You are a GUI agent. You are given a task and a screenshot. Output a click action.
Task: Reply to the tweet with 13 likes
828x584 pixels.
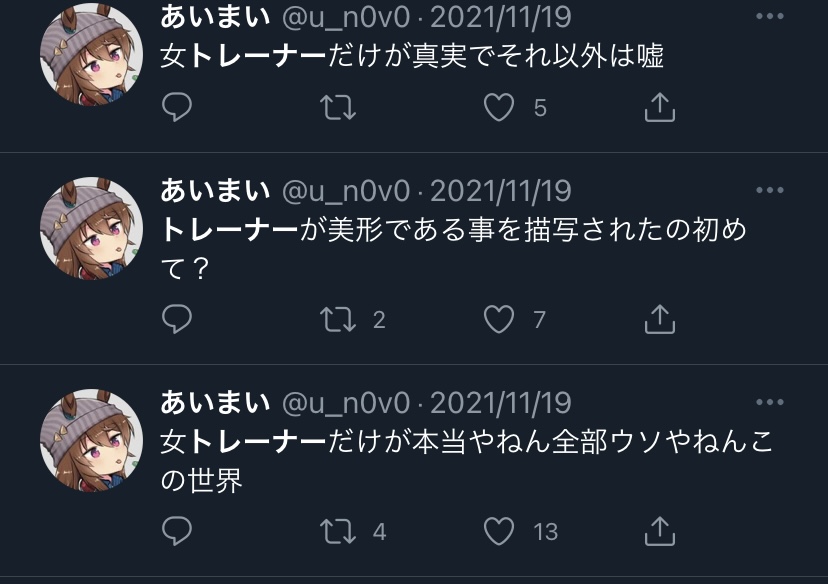point(176,531)
